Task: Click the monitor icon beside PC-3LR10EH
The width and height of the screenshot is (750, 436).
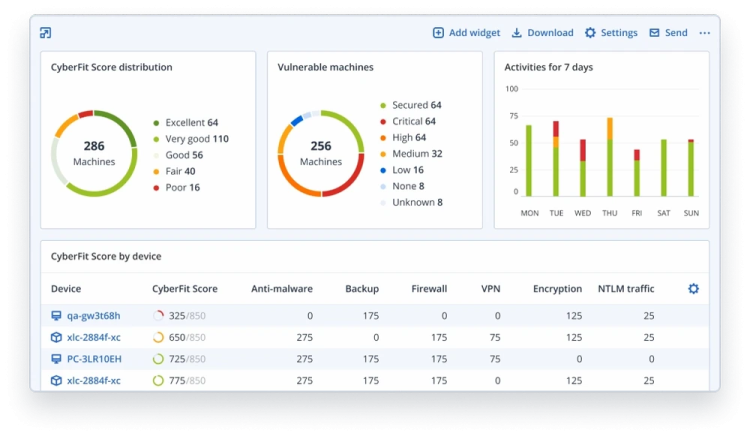Action: pos(56,359)
